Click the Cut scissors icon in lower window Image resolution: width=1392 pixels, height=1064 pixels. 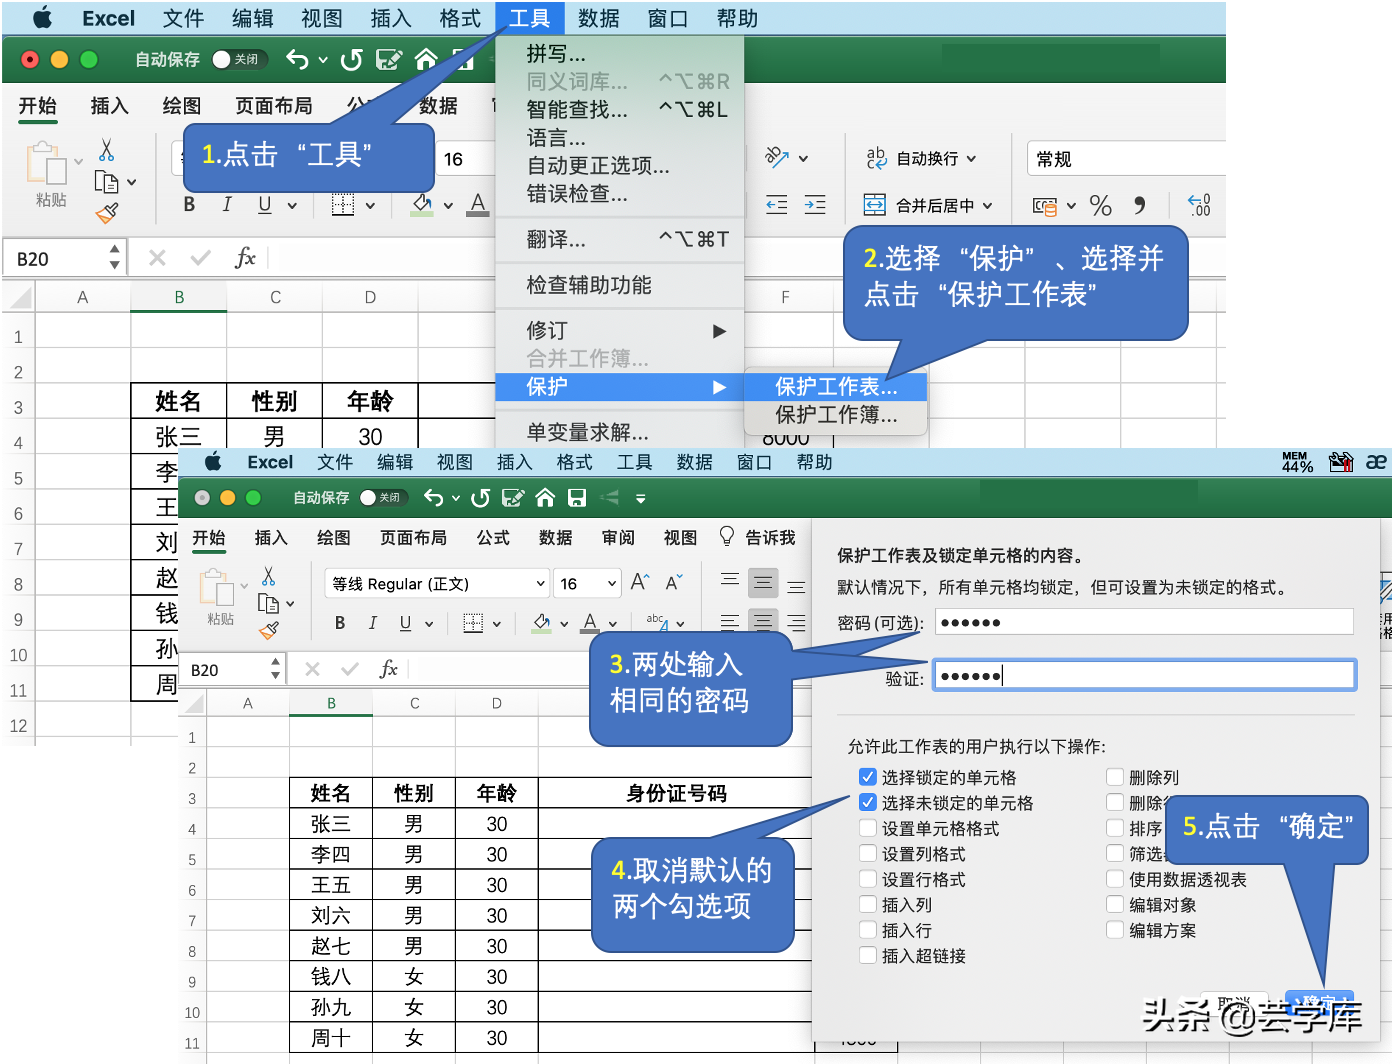click(x=268, y=576)
